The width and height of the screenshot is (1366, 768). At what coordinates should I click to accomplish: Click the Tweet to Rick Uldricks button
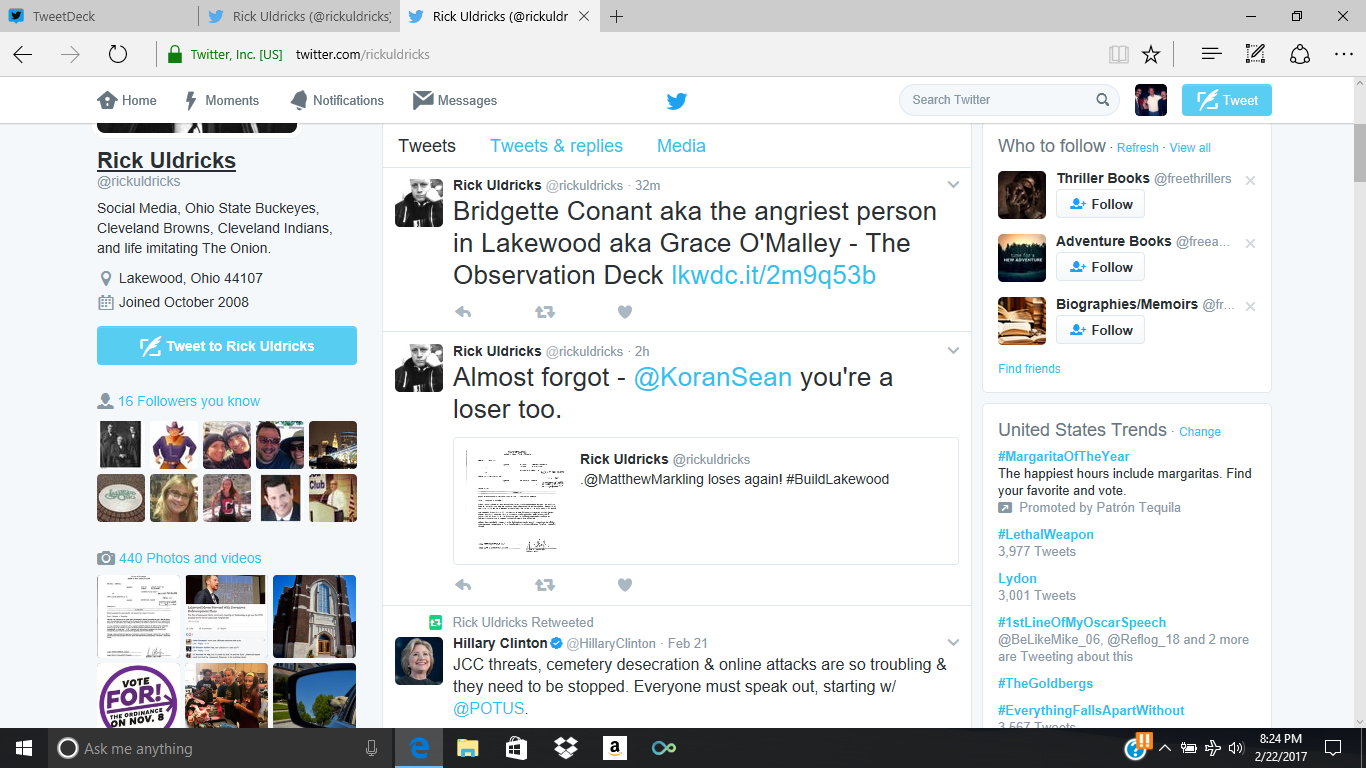pyautogui.click(x=226, y=345)
